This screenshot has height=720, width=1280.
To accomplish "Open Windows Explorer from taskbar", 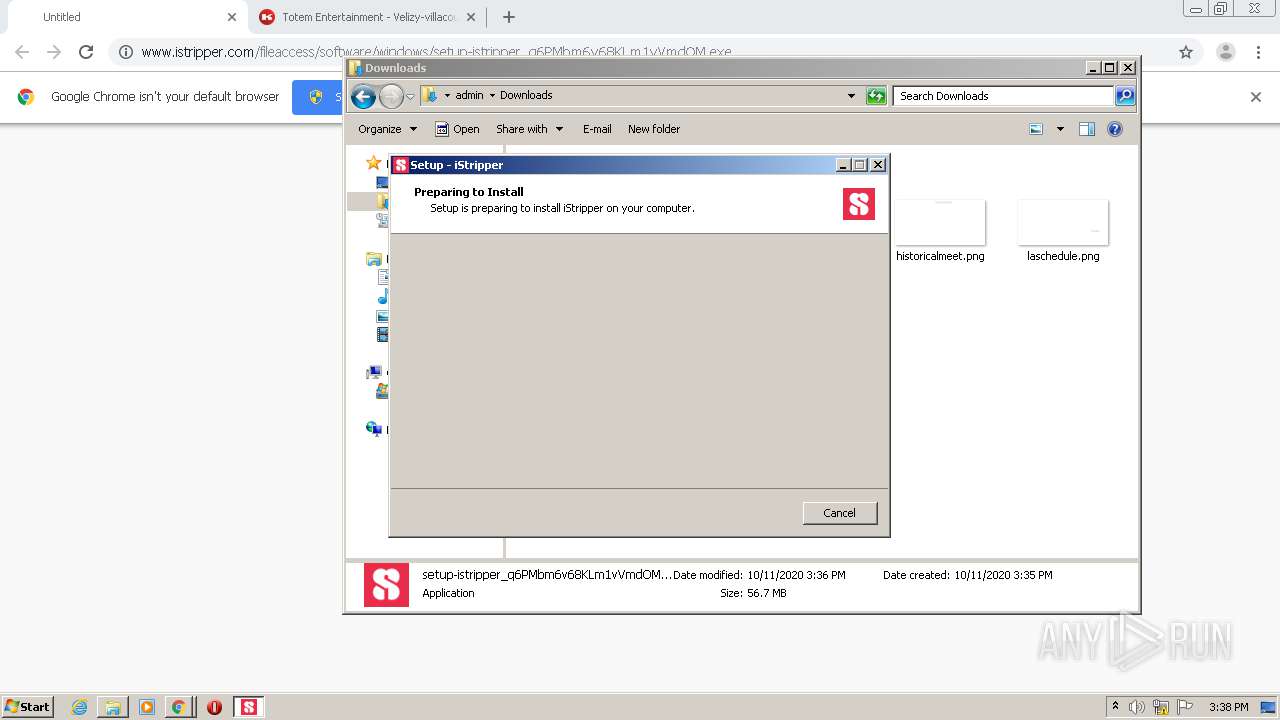I will point(113,707).
